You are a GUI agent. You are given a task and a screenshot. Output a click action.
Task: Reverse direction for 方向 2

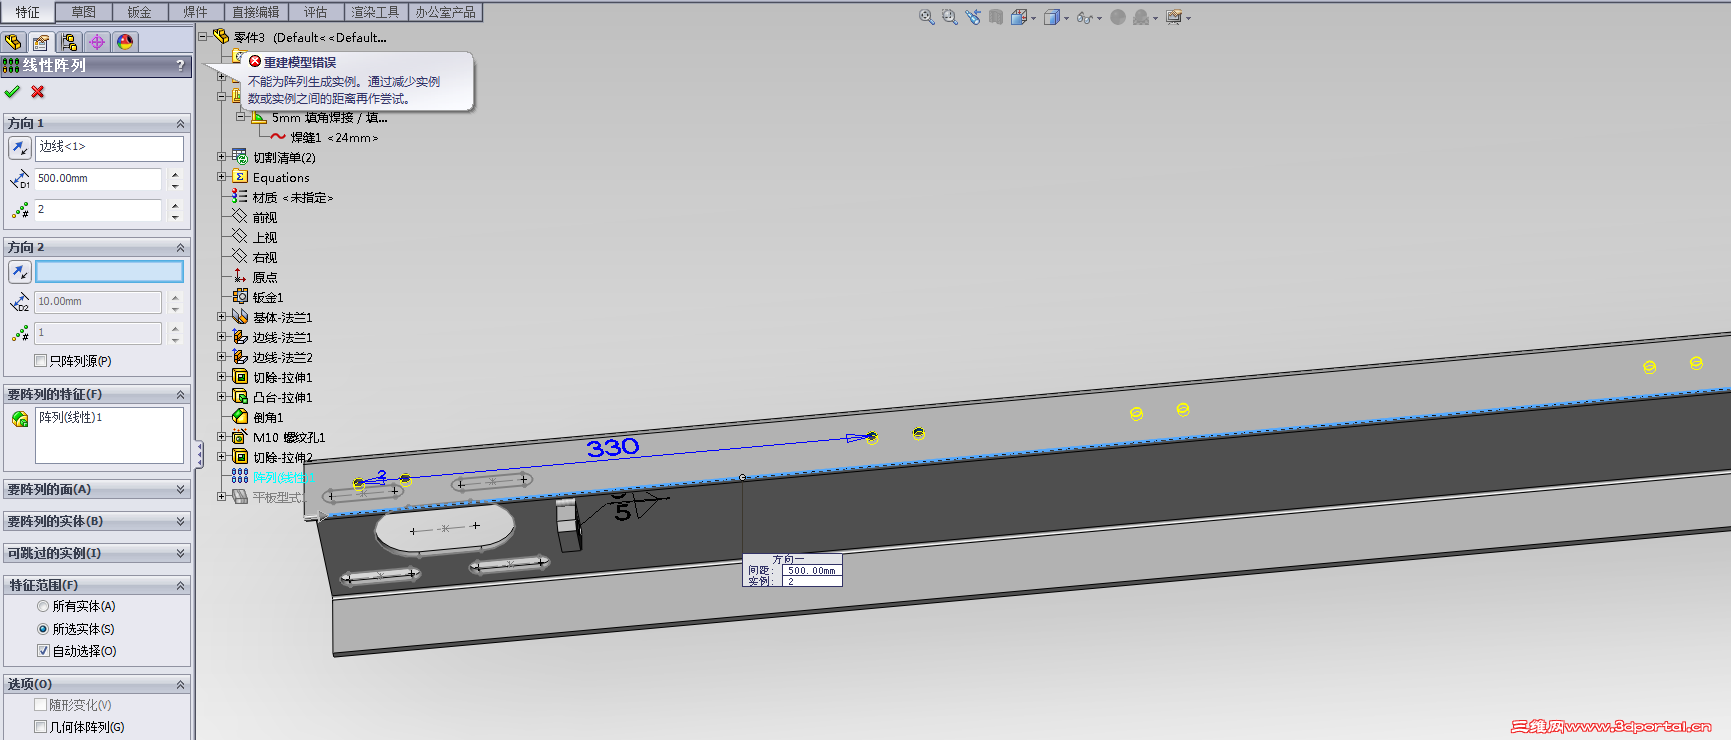[x=20, y=271]
